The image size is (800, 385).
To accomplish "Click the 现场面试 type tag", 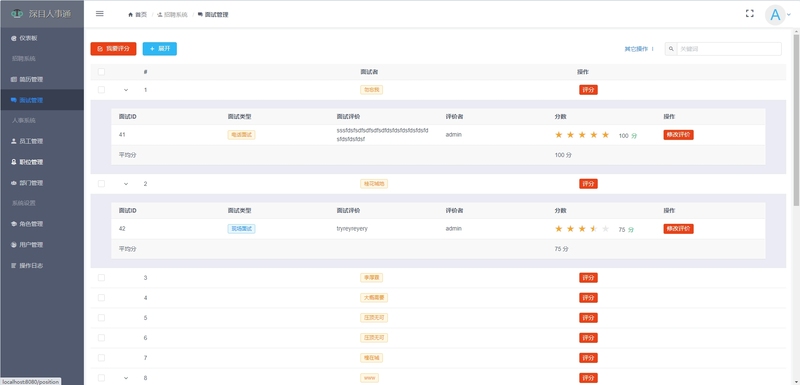I will [x=241, y=229].
